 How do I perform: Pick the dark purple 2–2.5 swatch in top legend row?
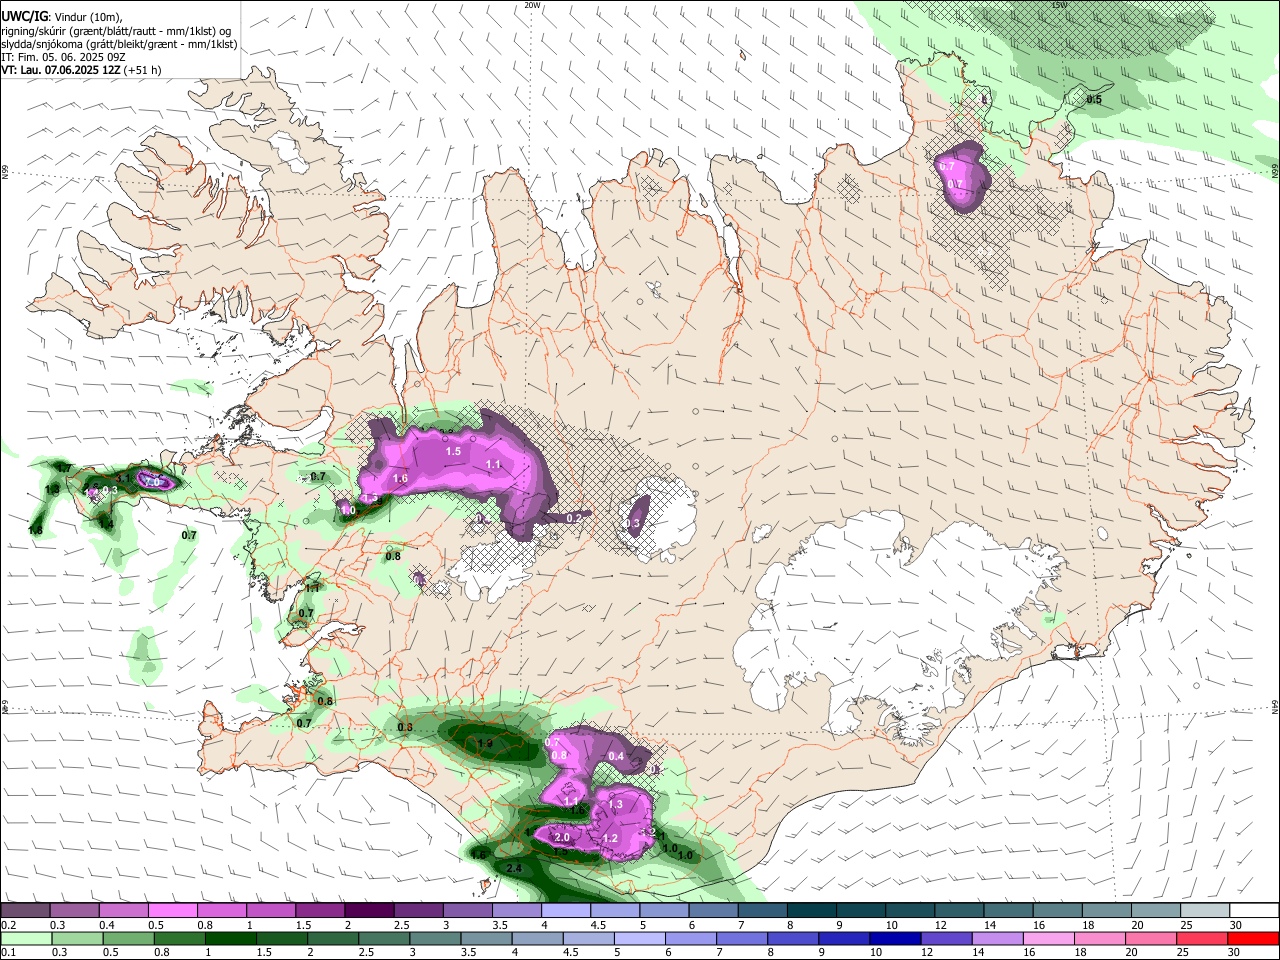pyautogui.click(x=368, y=911)
